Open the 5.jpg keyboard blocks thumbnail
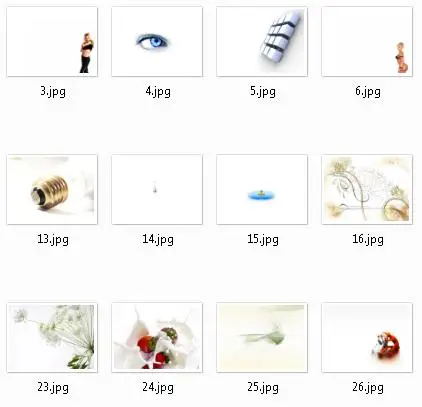Screen dimensions: 422x407 tap(262, 42)
